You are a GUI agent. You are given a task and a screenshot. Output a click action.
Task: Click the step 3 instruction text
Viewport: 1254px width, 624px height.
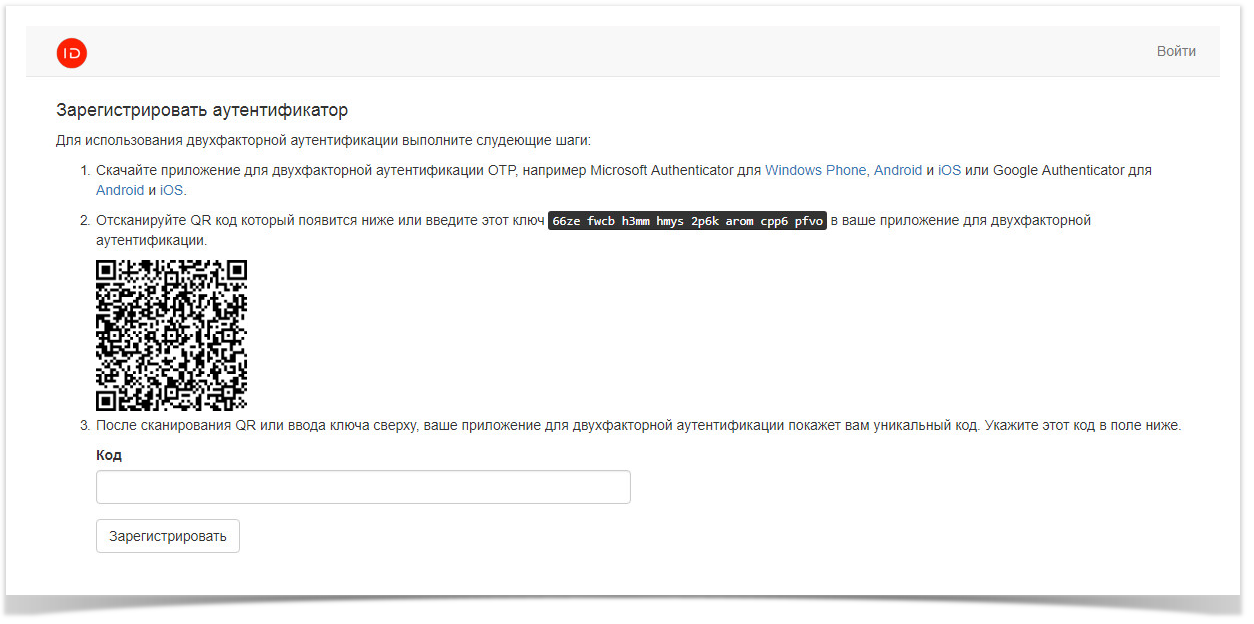click(x=638, y=425)
